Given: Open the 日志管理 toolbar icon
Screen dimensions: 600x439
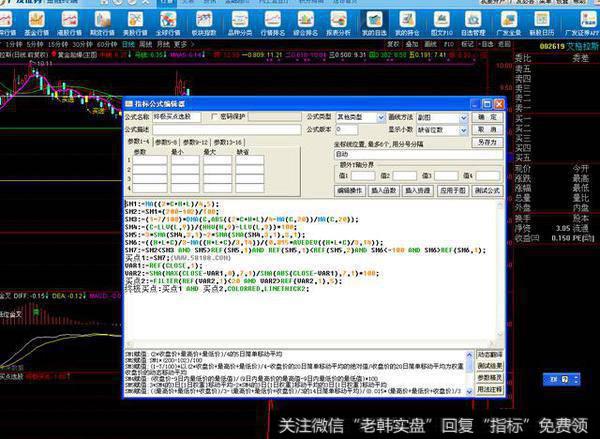Looking at the screenshot, I should click(471, 22).
